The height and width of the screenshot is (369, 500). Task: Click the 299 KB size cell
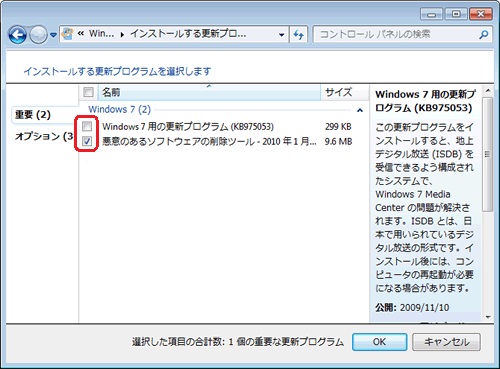pyautogui.click(x=338, y=127)
